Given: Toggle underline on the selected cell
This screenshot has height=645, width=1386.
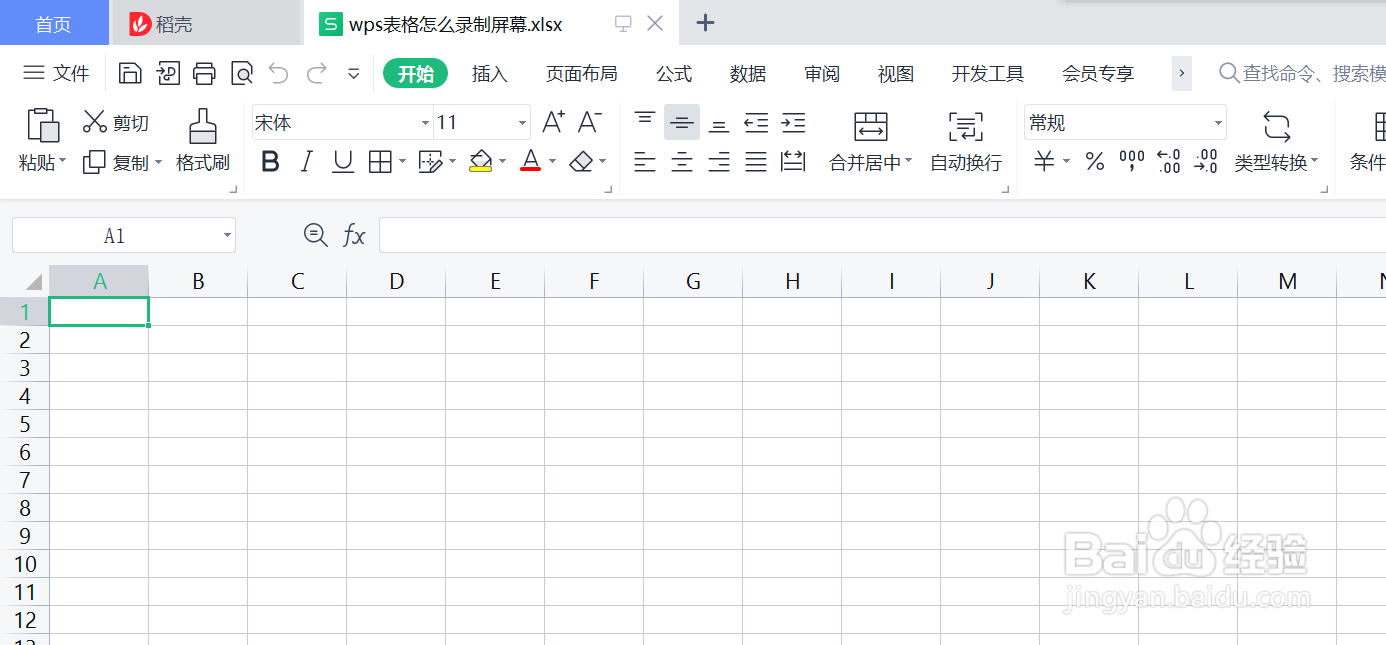Looking at the screenshot, I should click(x=342, y=161).
